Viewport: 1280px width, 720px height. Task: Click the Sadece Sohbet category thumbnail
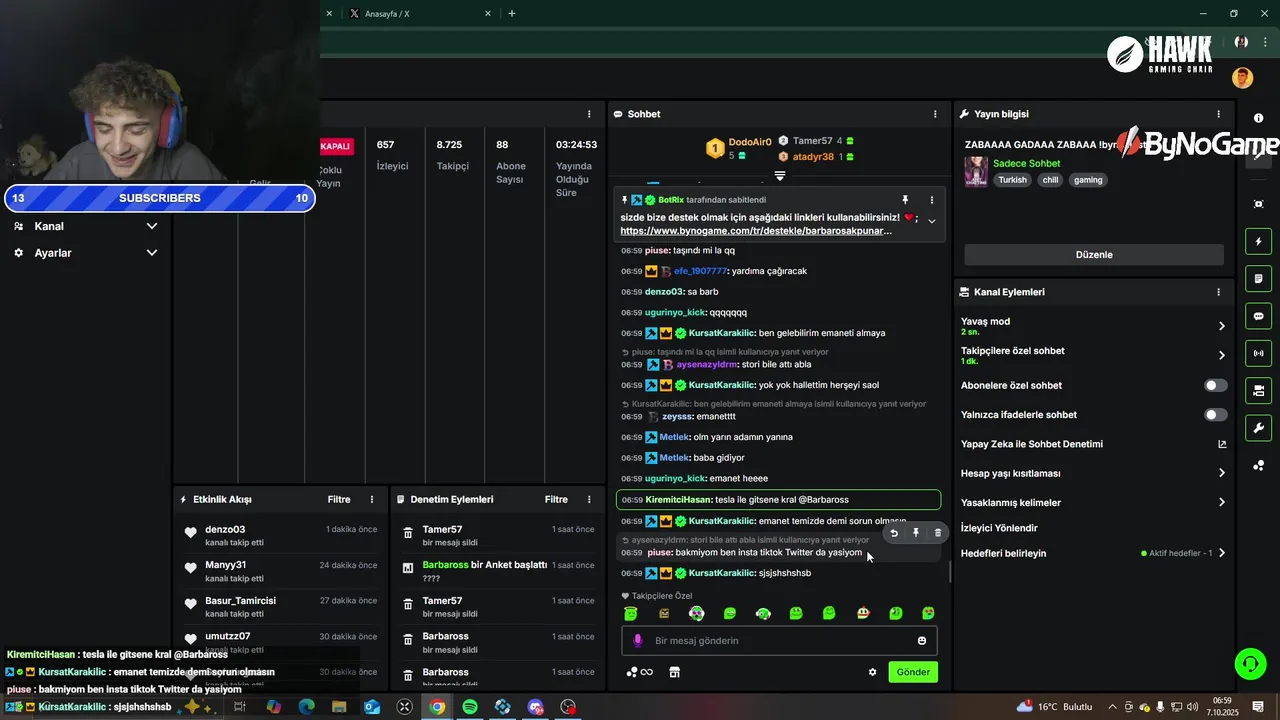[x=976, y=171]
